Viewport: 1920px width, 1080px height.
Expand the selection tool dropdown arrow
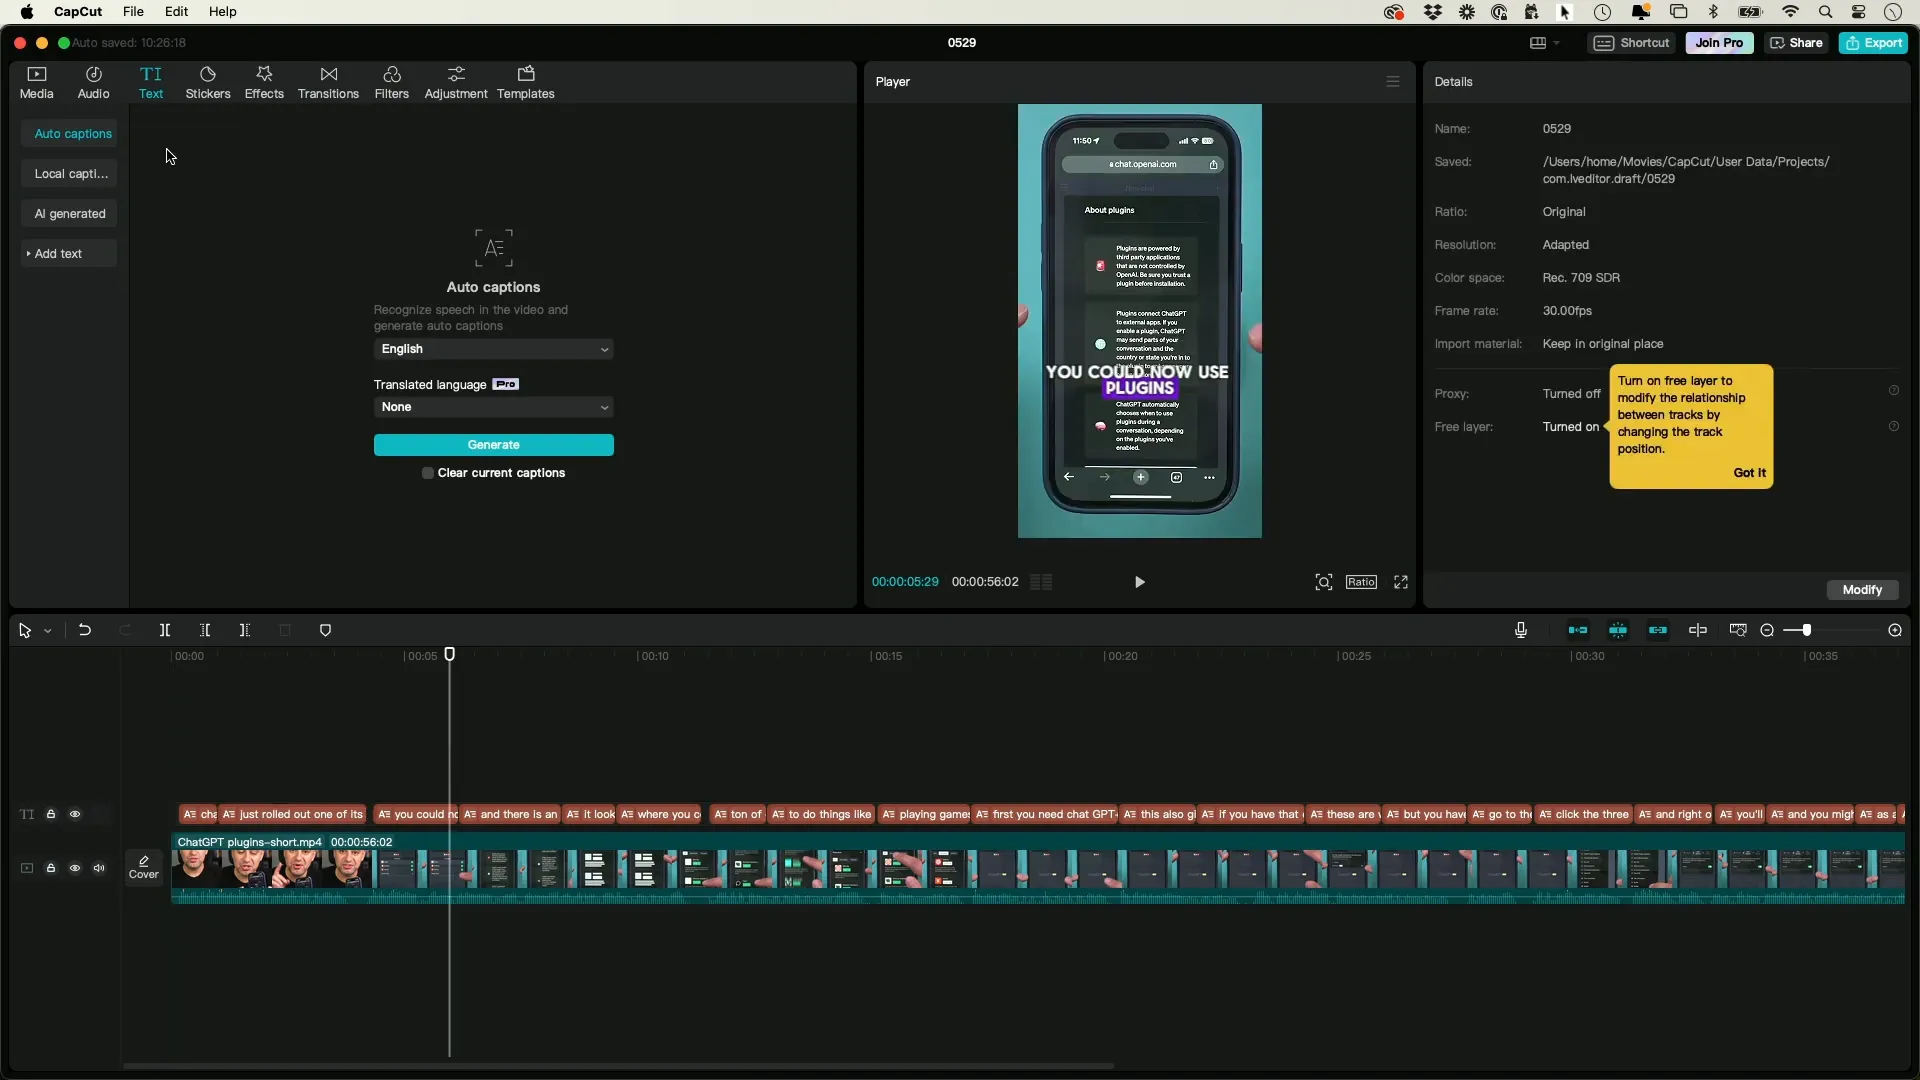(47, 631)
